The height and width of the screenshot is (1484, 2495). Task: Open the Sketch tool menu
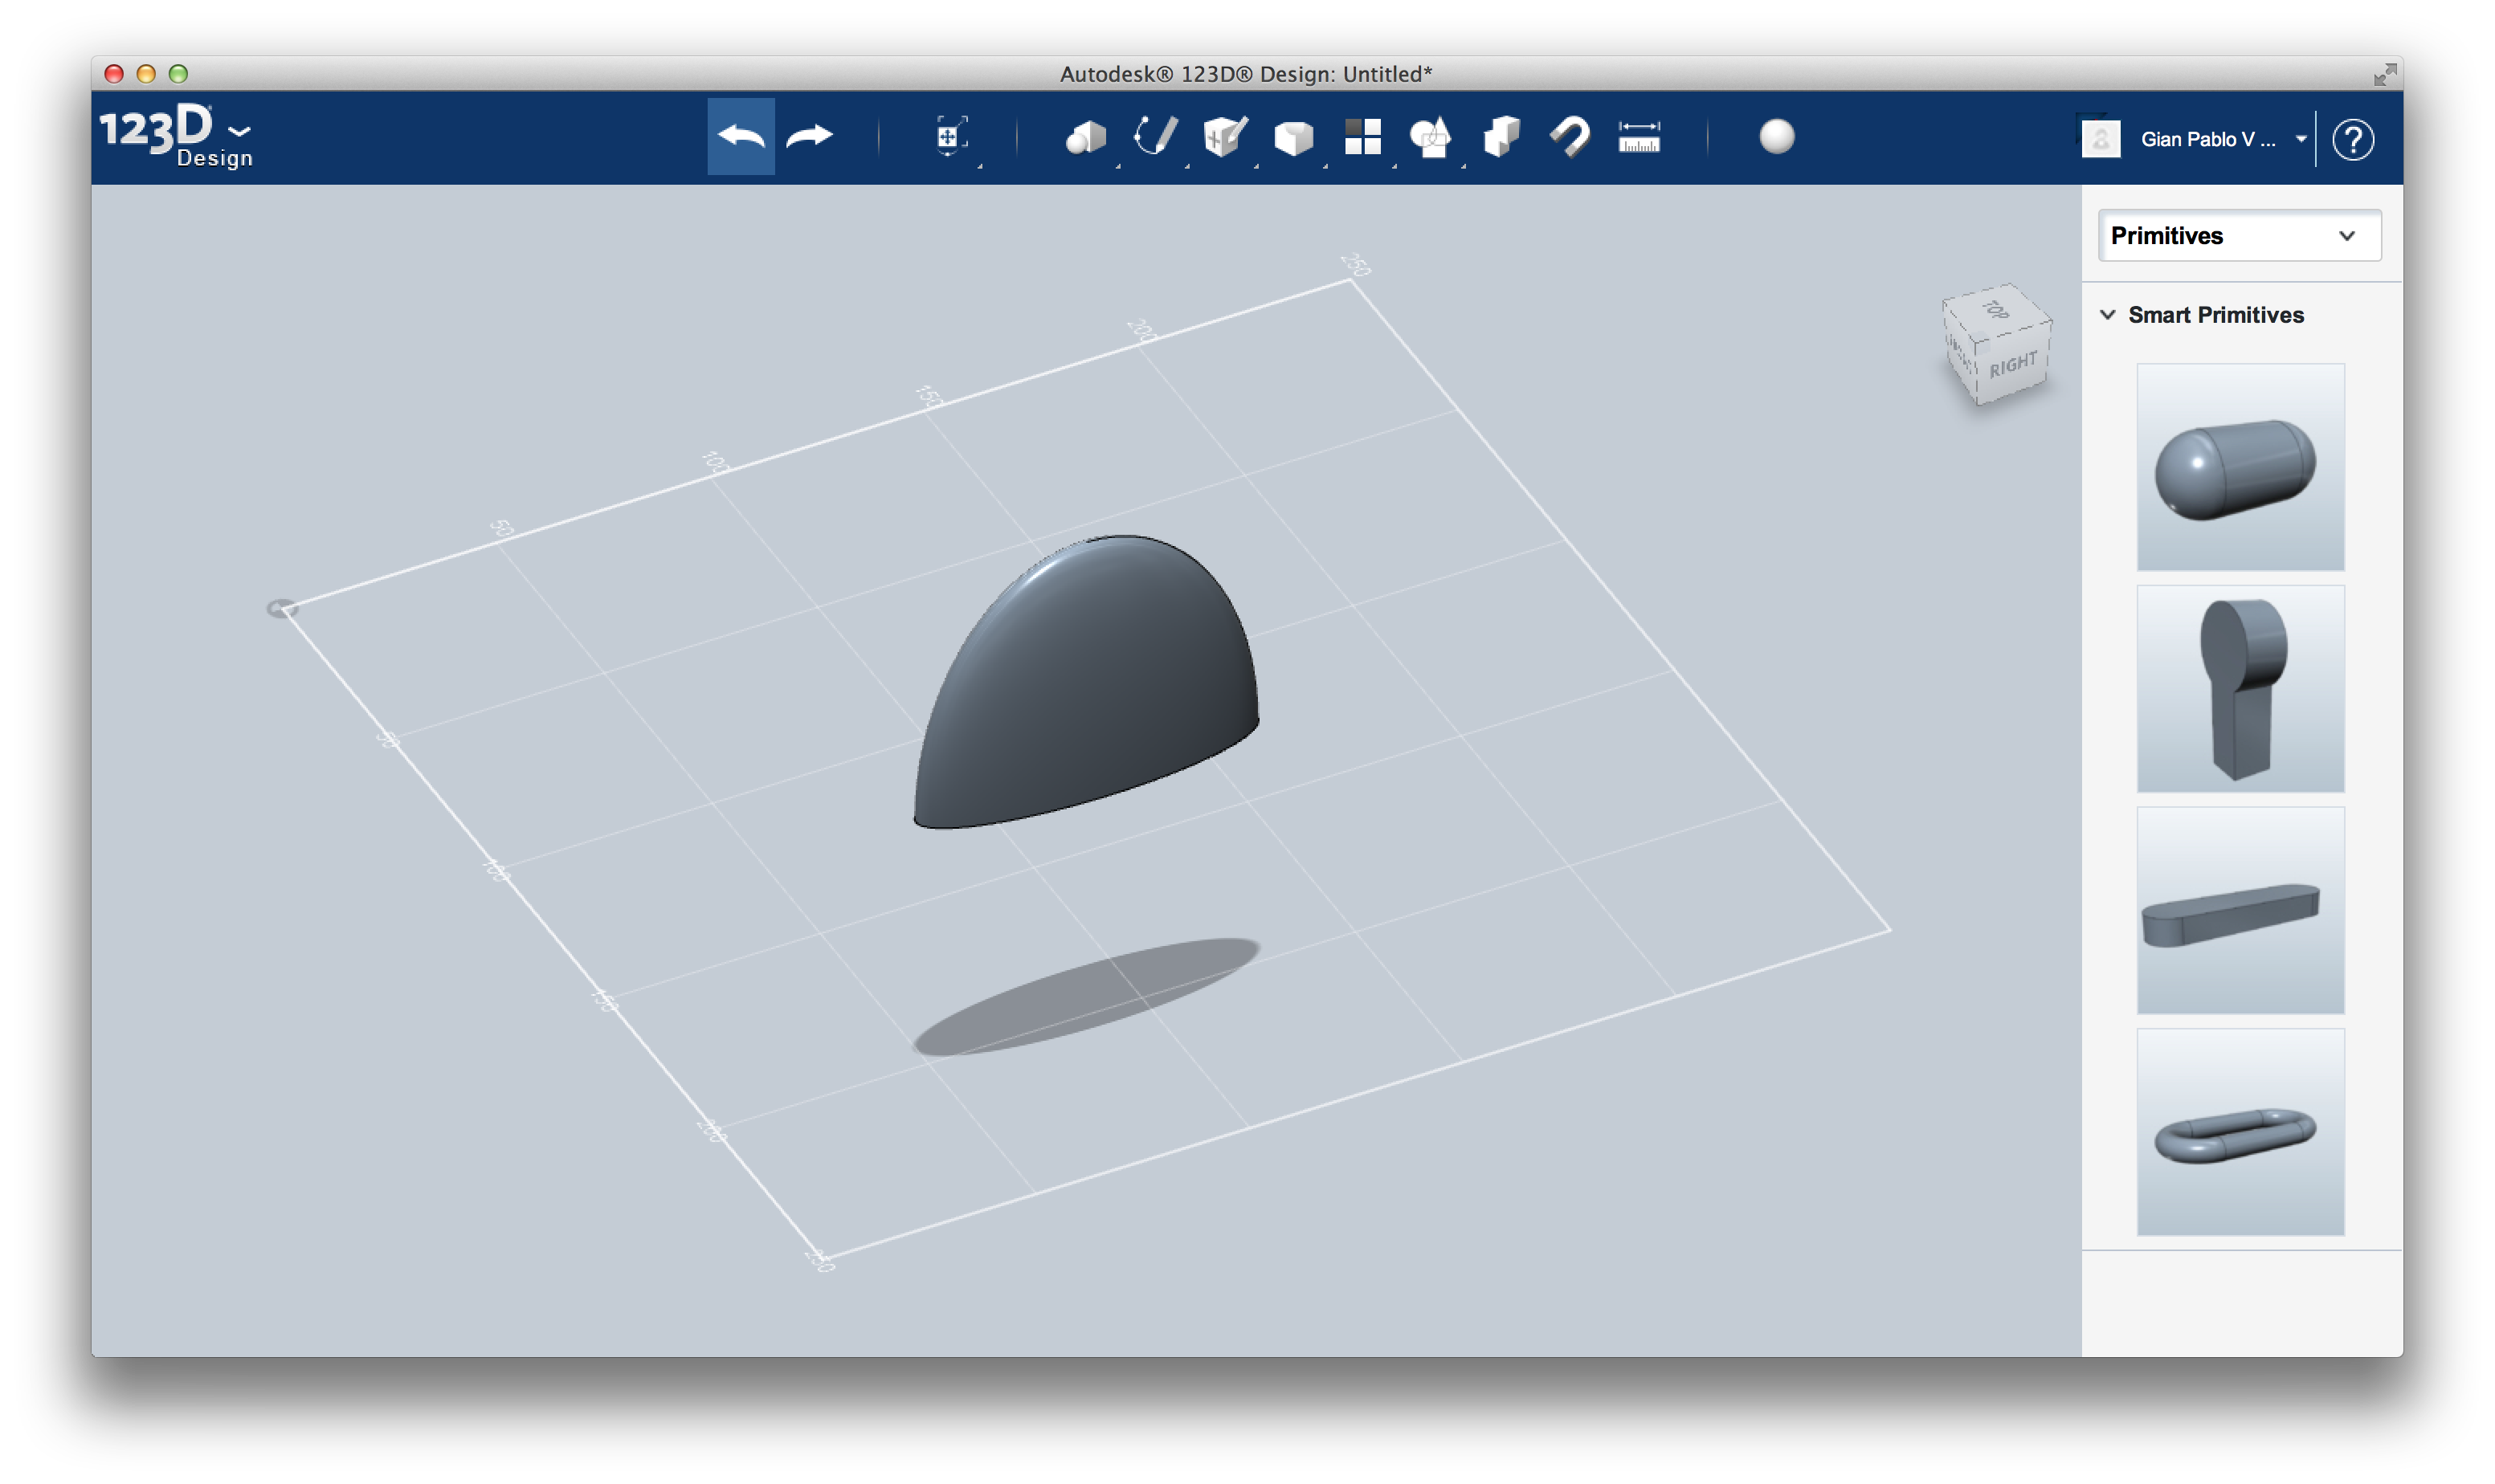(x=1155, y=136)
